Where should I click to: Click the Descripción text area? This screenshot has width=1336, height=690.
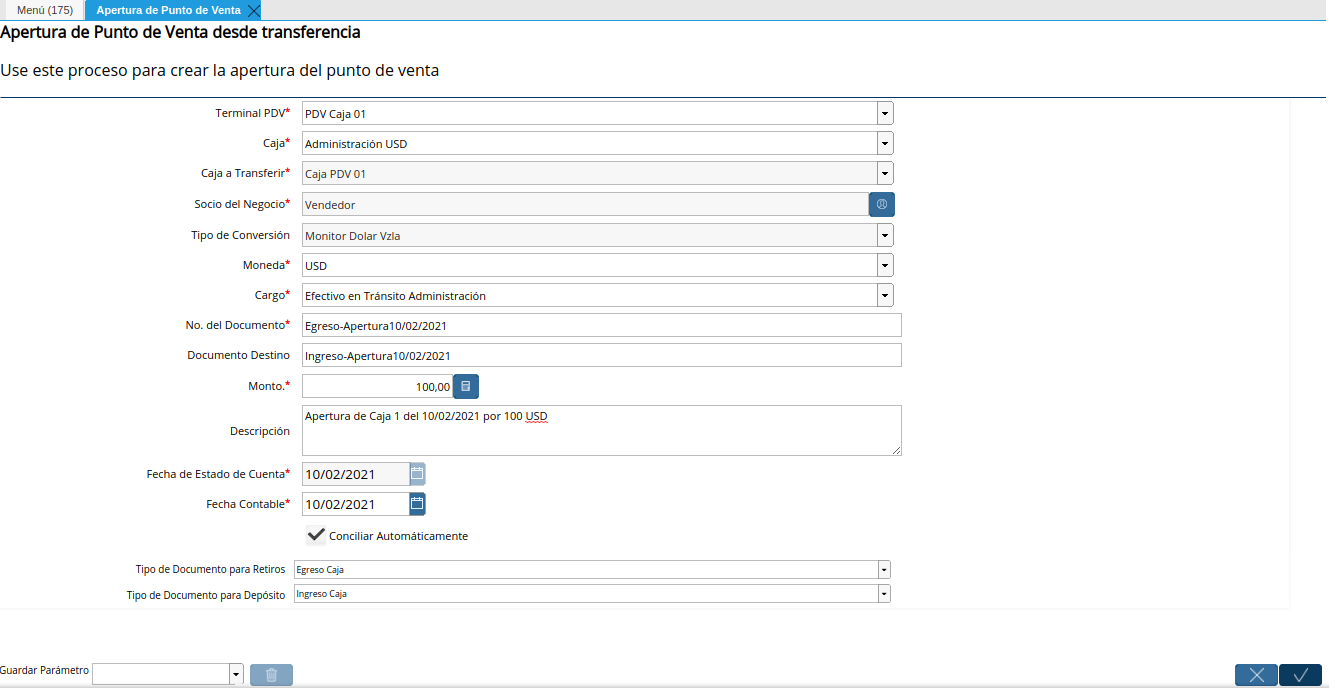click(x=601, y=431)
